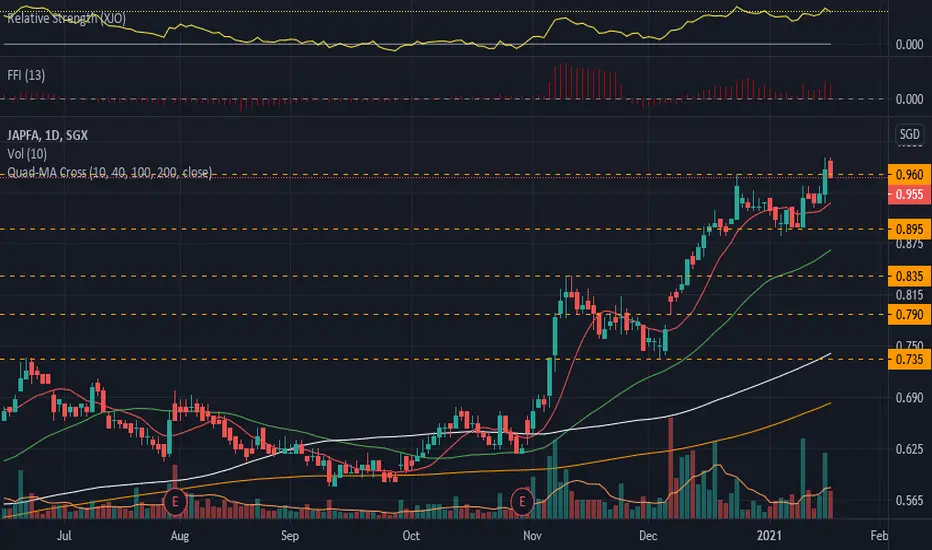Click the 0.790 orange price label

pyautogui.click(x=909, y=315)
